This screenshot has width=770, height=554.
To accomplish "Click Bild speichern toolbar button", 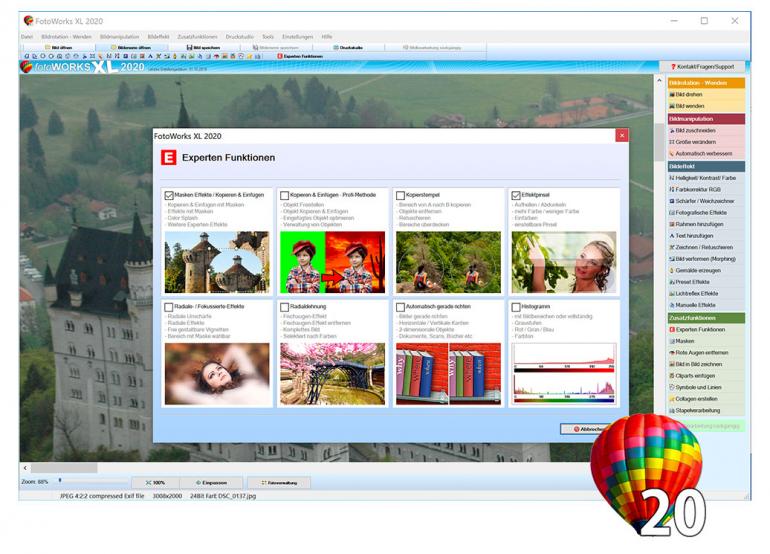I will click(203, 48).
